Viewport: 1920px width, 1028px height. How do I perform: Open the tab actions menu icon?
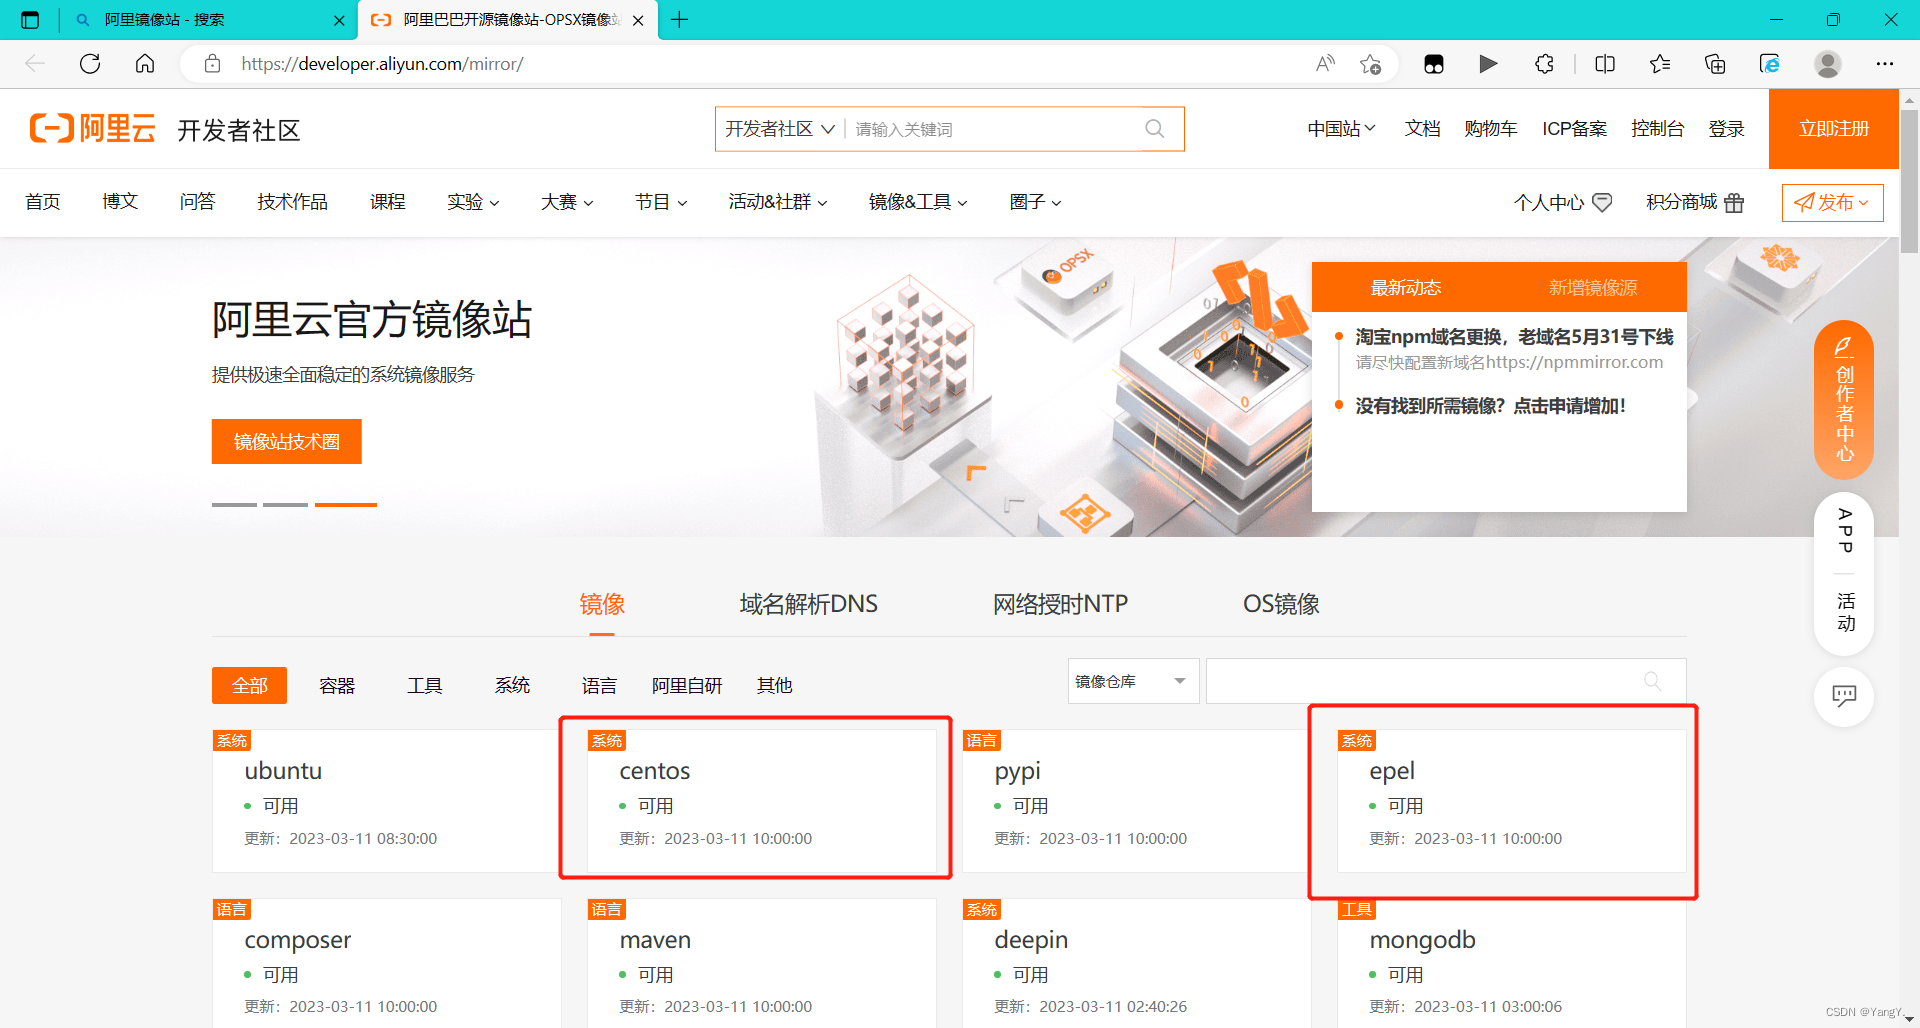pos(30,20)
